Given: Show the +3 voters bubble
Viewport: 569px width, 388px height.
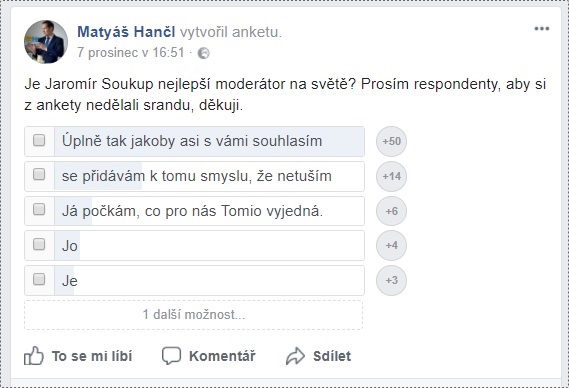Looking at the screenshot, I should click(x=391, y=280).
